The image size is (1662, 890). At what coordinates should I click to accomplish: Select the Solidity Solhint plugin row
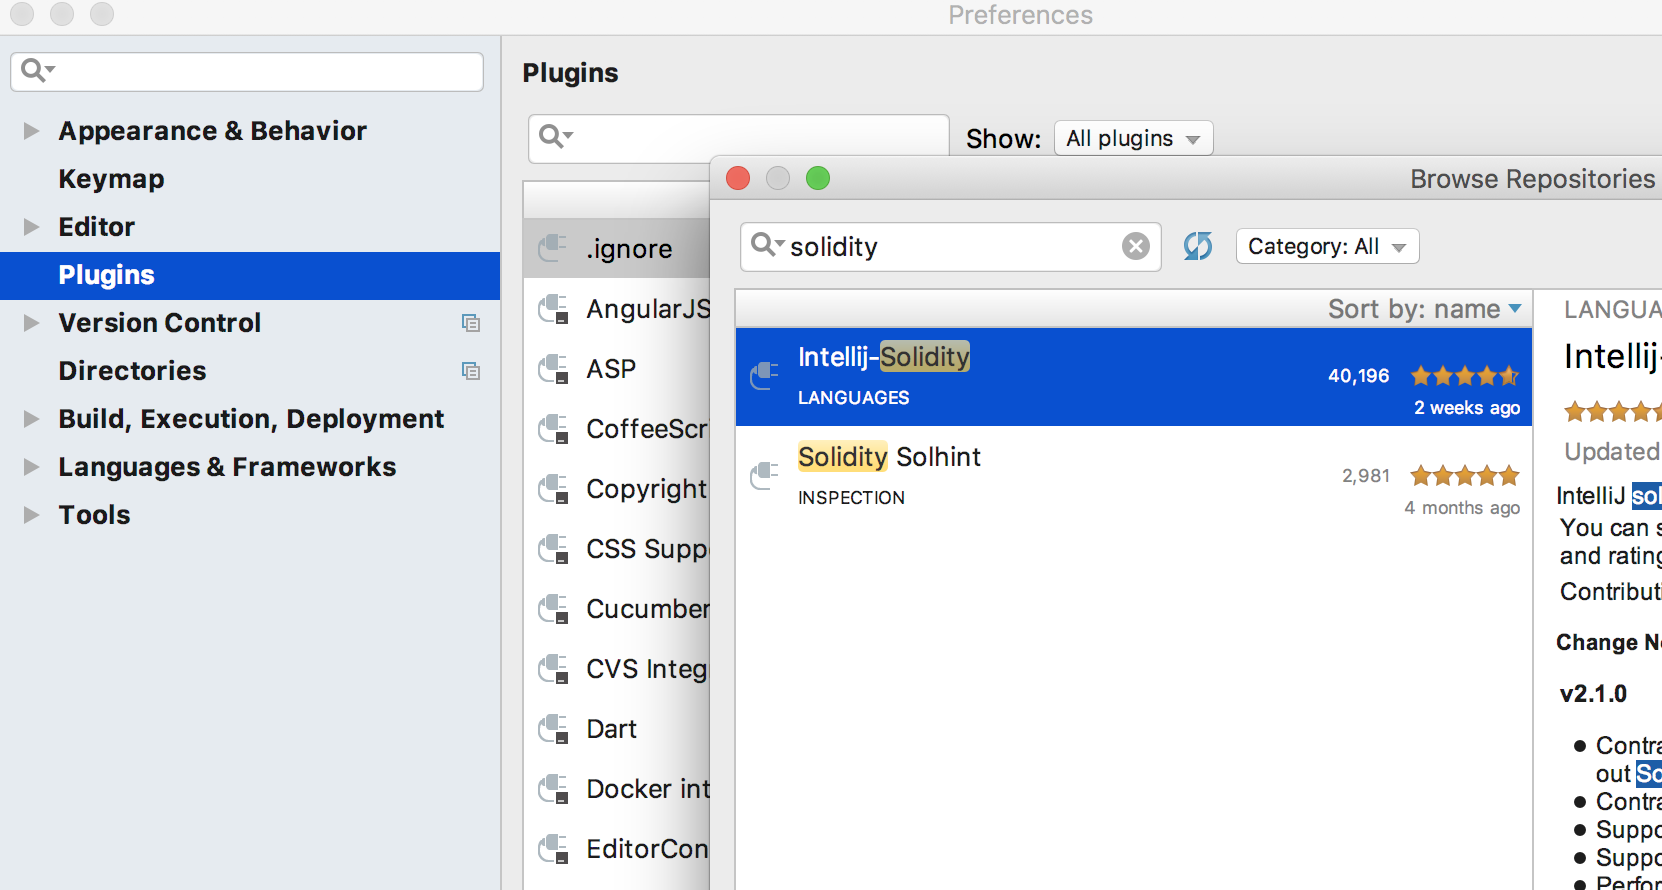(1134, 477)
